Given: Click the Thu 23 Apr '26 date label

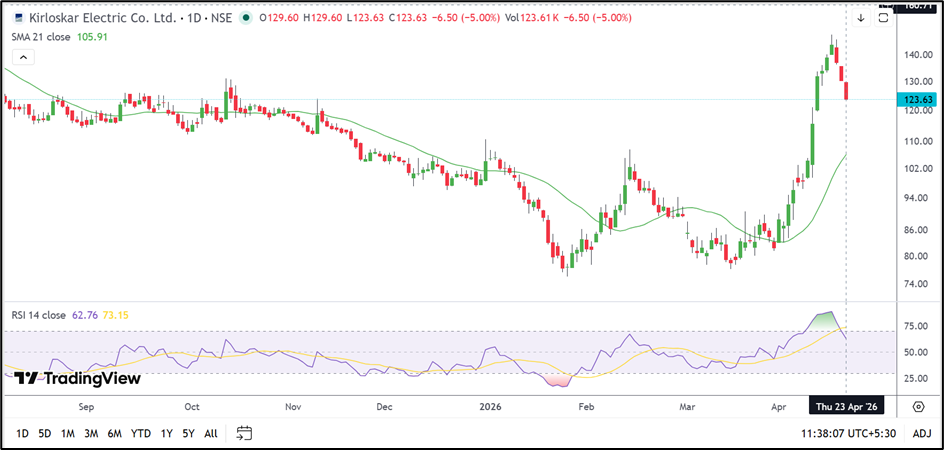Looking at the screenshot, I should [847, 407].
